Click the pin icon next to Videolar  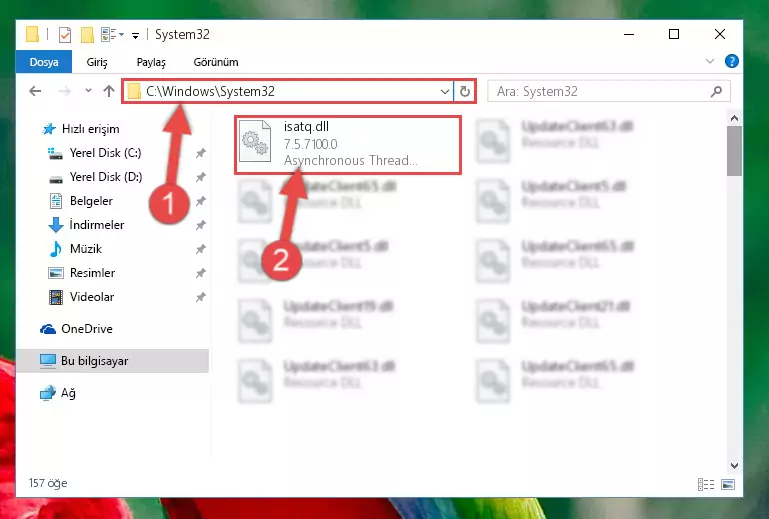pos(200,297)
